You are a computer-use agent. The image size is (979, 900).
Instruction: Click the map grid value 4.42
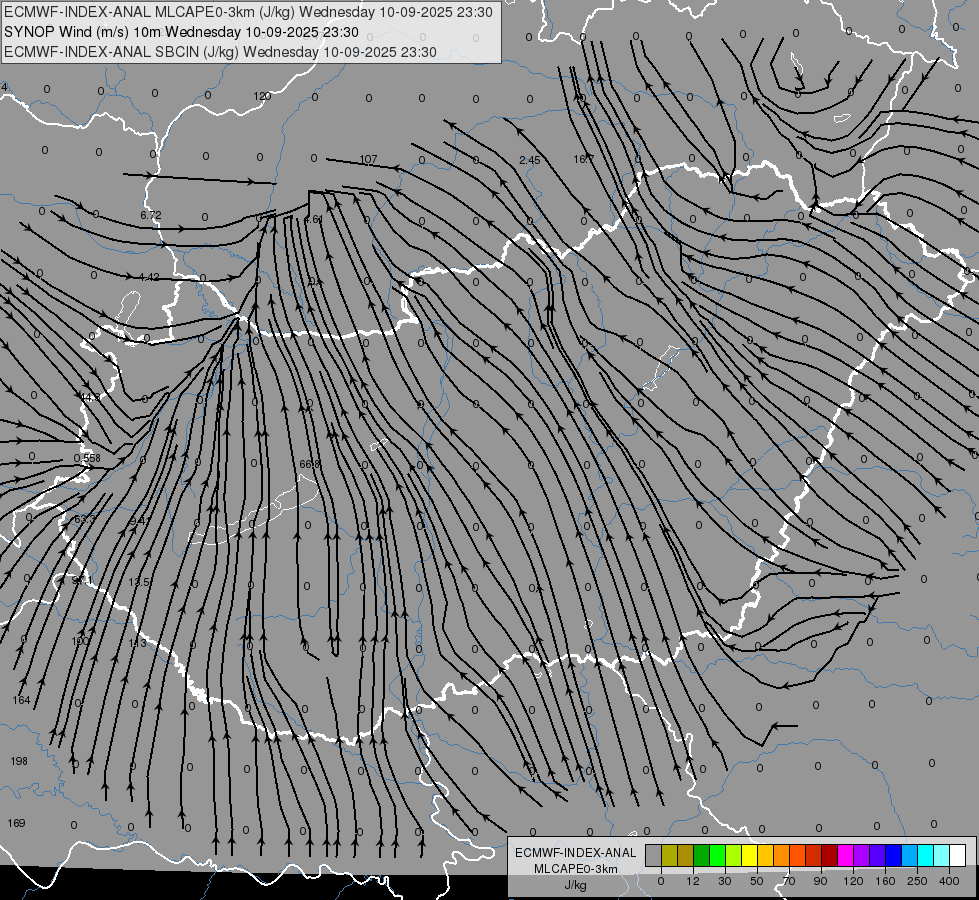click(149, 277)
